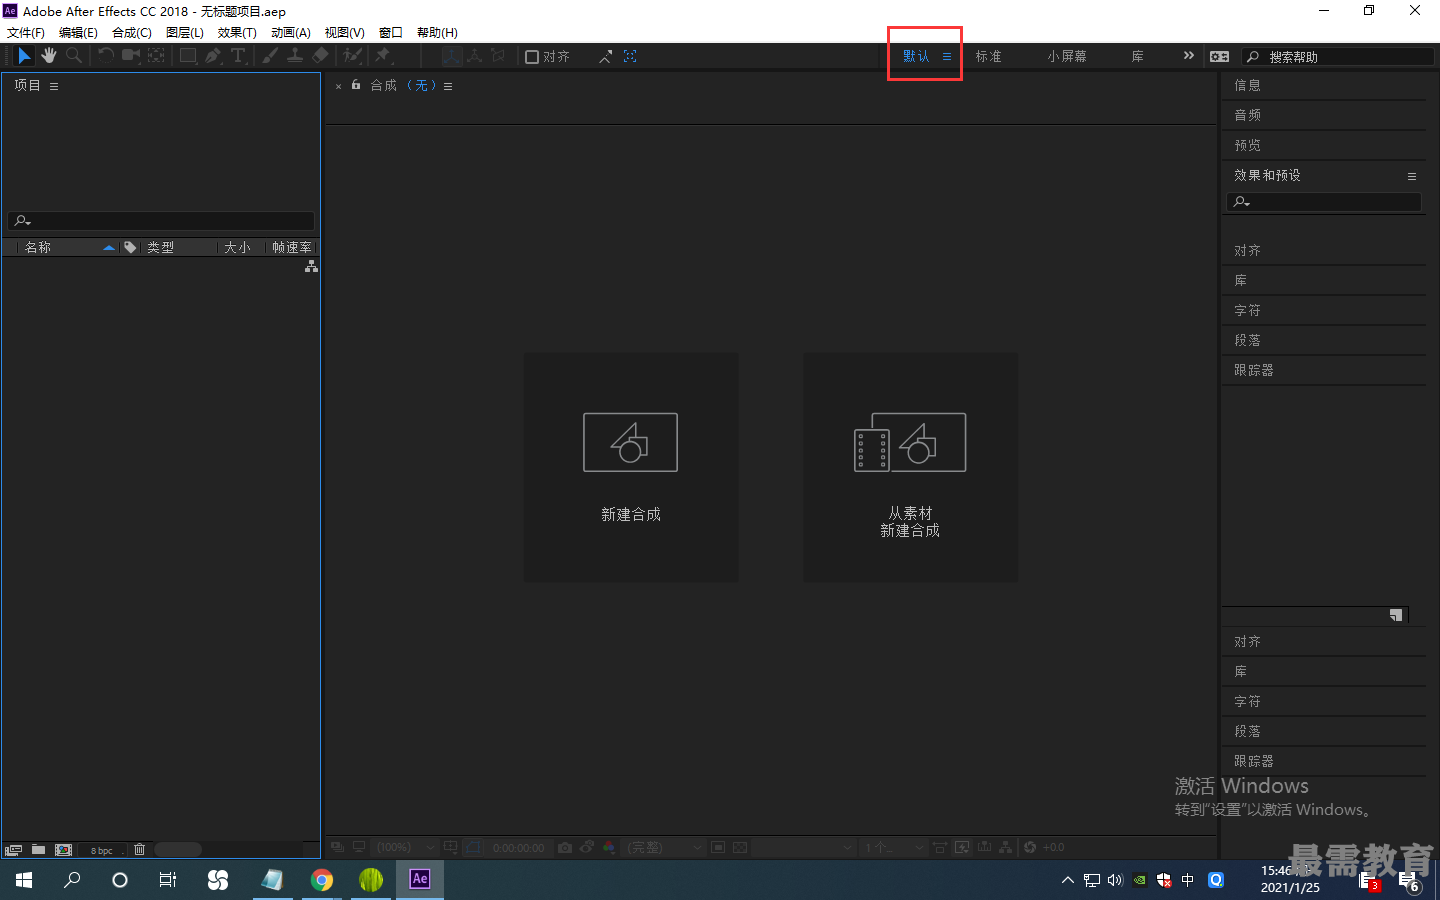Toggle snap collapsed-comps edge extension icon

(605, 57)
